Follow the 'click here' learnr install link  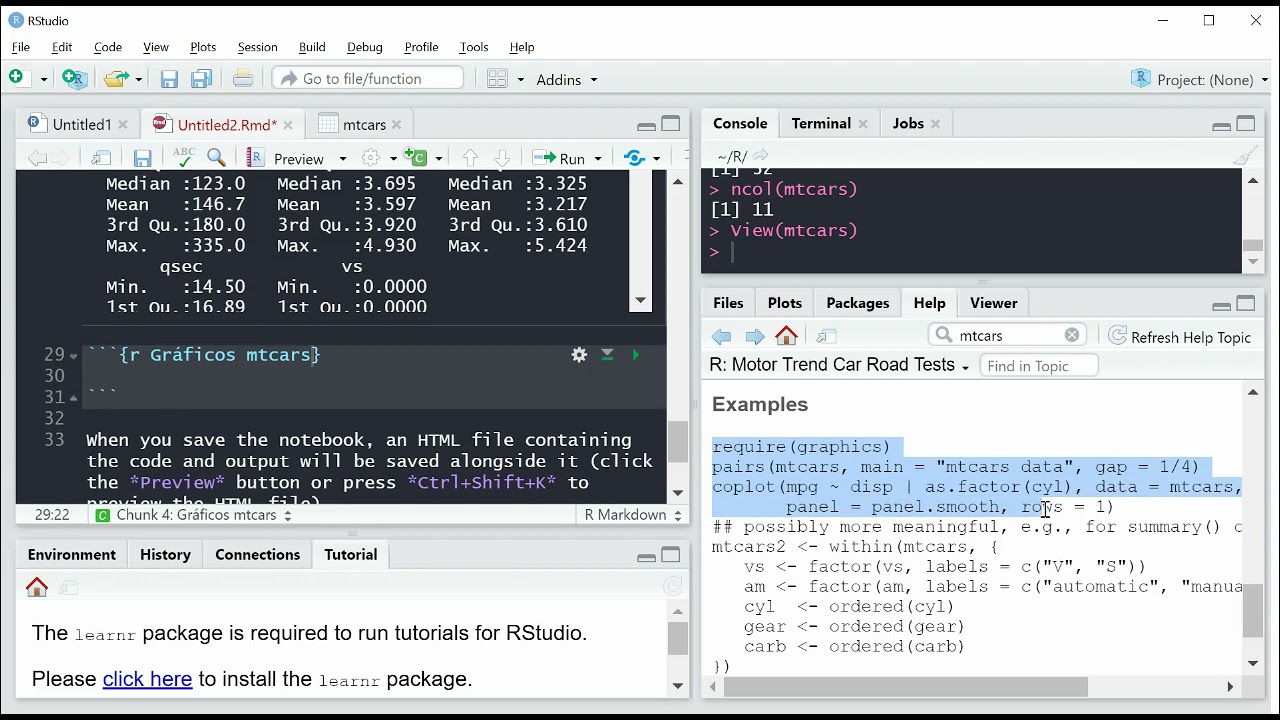[x=147, y=679]
